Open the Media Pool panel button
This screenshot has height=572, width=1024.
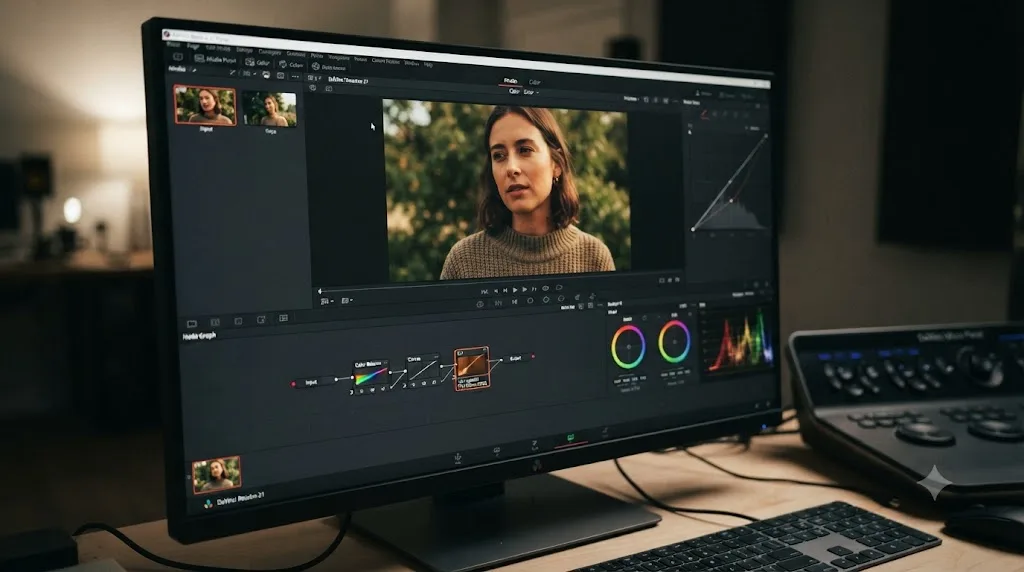pyautogui.click(x=215, y=59)
